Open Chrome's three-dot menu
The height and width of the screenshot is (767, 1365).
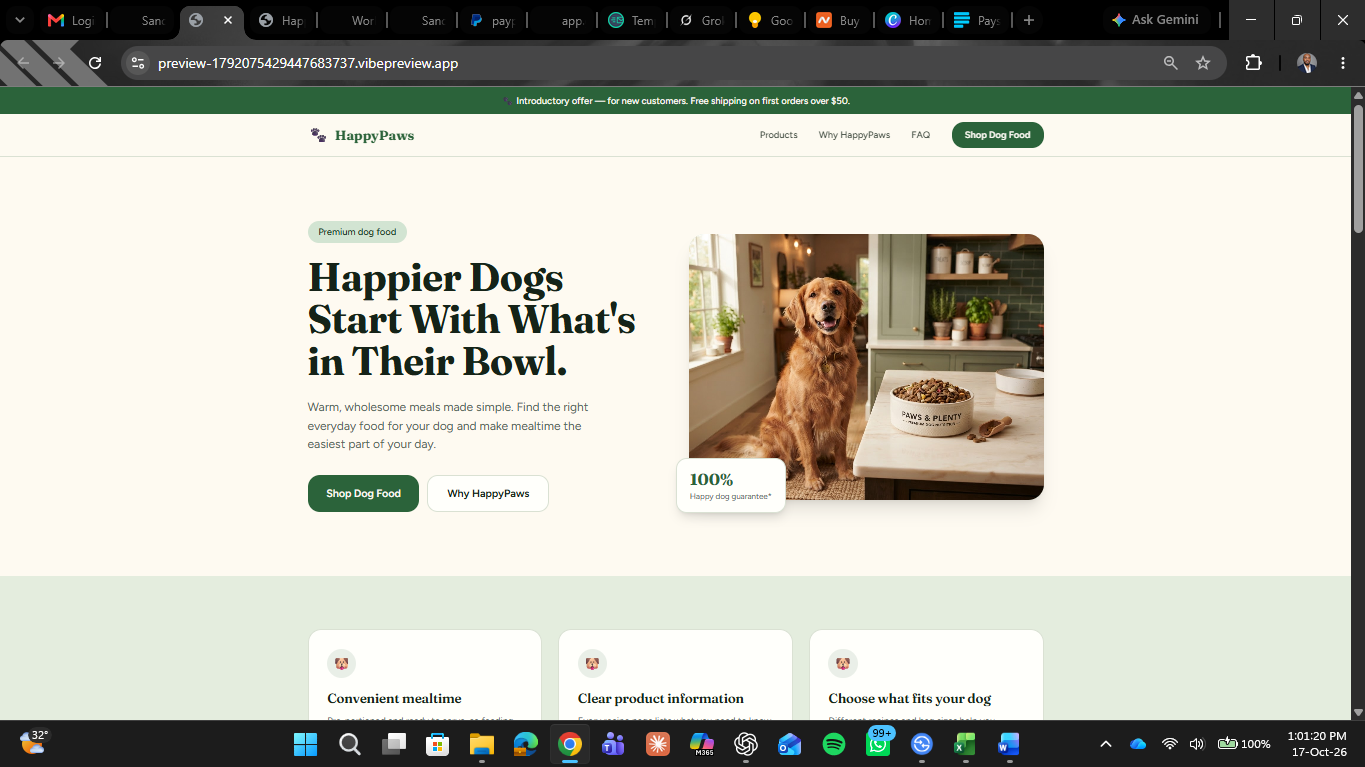(x=1343, y=63)
